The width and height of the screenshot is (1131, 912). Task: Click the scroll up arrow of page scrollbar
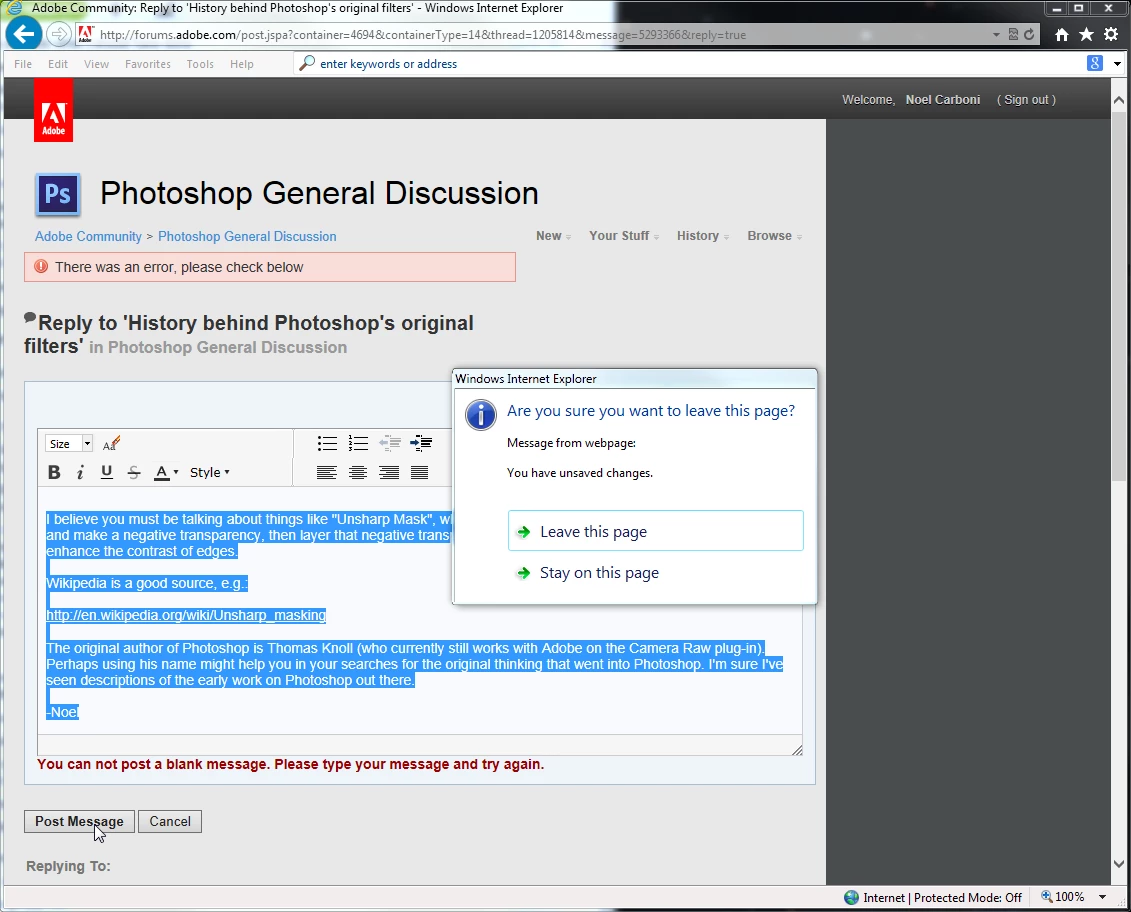pos(1119,100)
